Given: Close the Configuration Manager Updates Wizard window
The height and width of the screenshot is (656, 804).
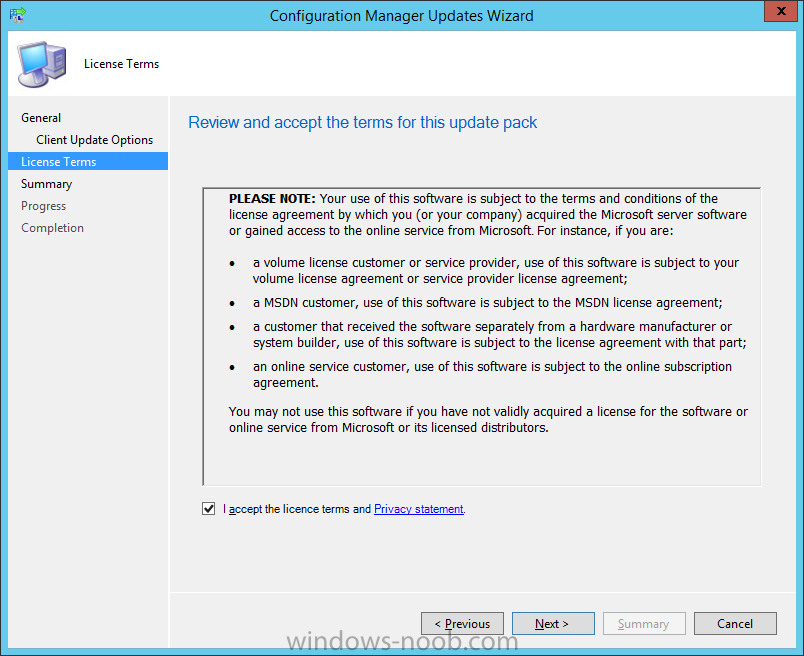Looking at the screenshot, I should point(781,11).
